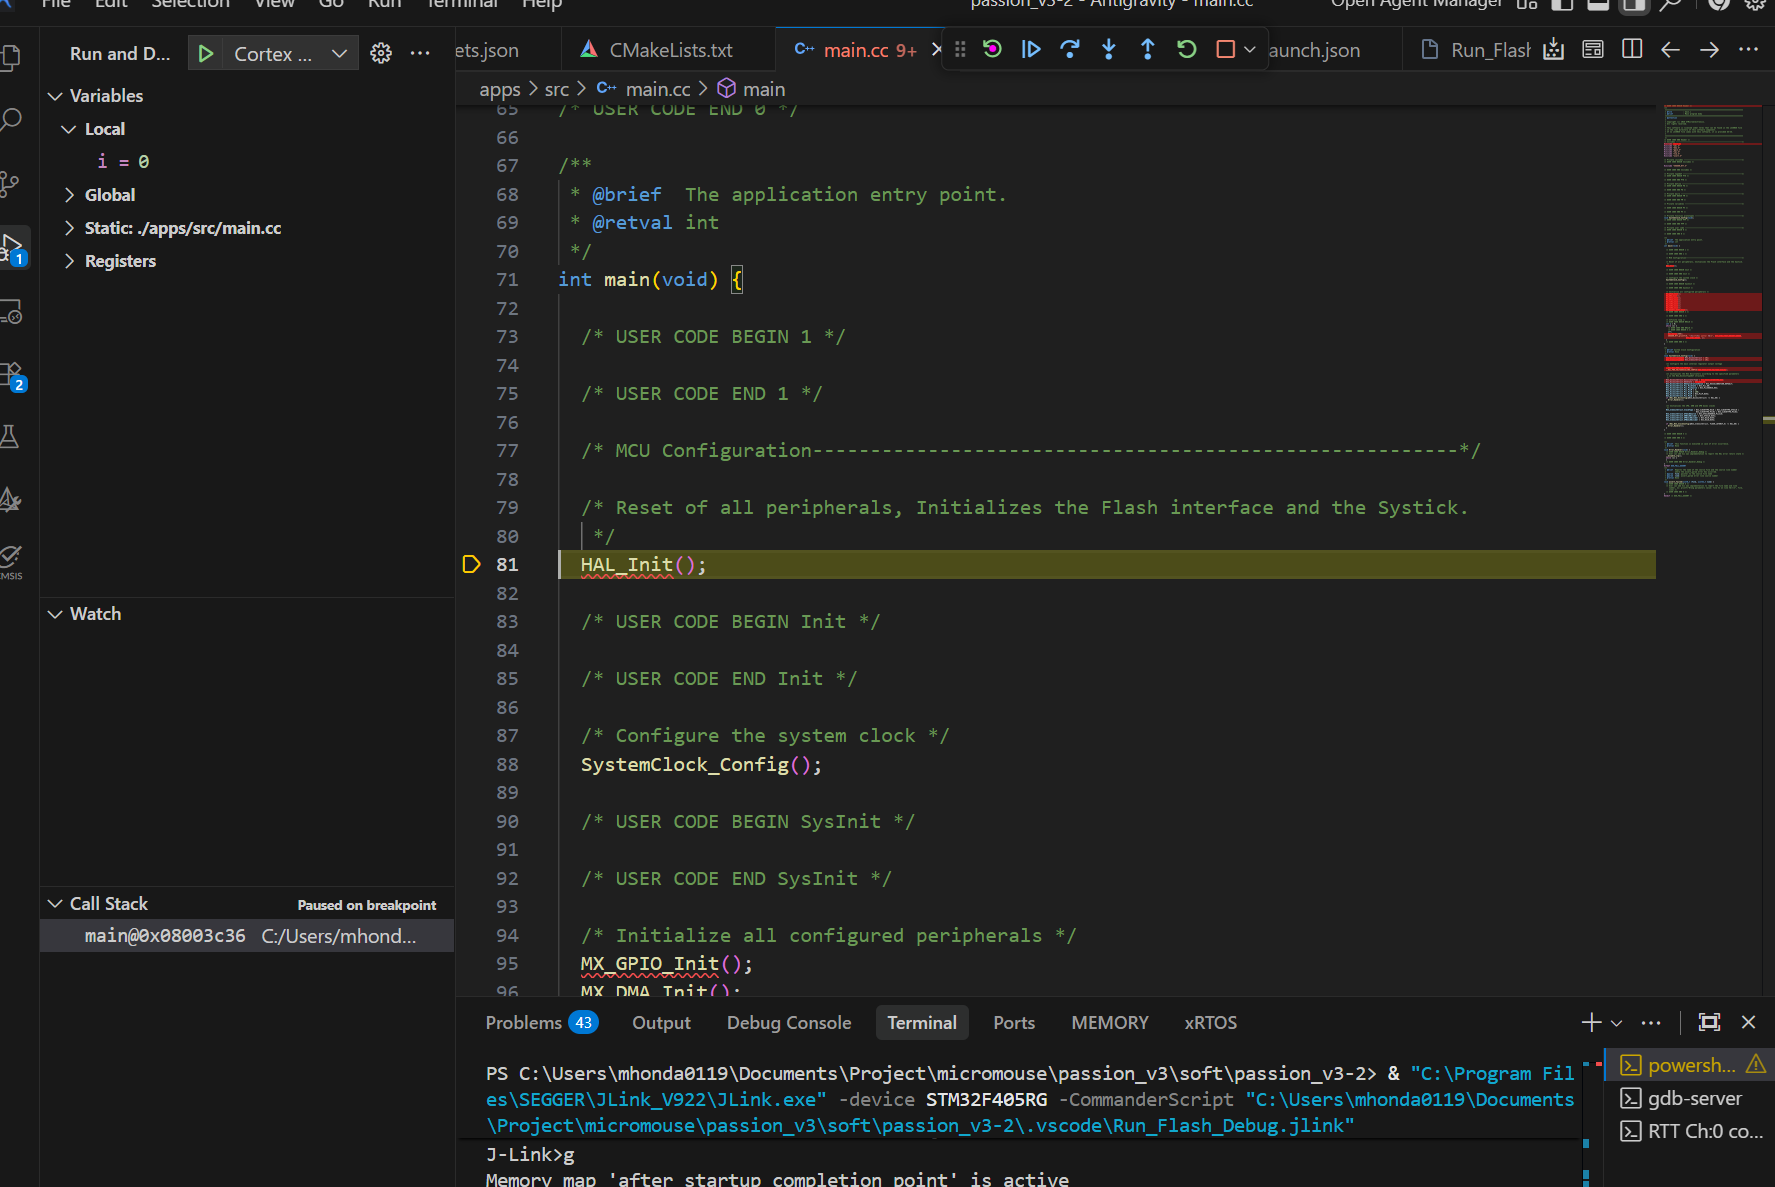Collapse the Call Stack section
The image size is (1775, 1187).
click(56, 904)
